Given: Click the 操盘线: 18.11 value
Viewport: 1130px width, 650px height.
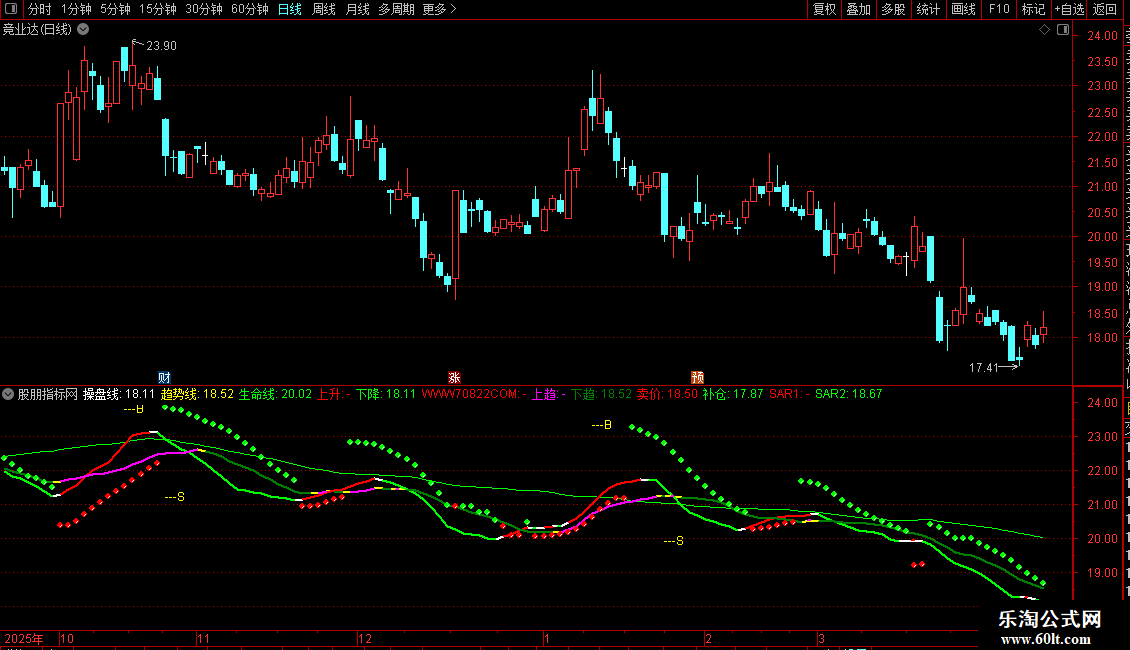Looking at the screenshot, I should 119,394.
